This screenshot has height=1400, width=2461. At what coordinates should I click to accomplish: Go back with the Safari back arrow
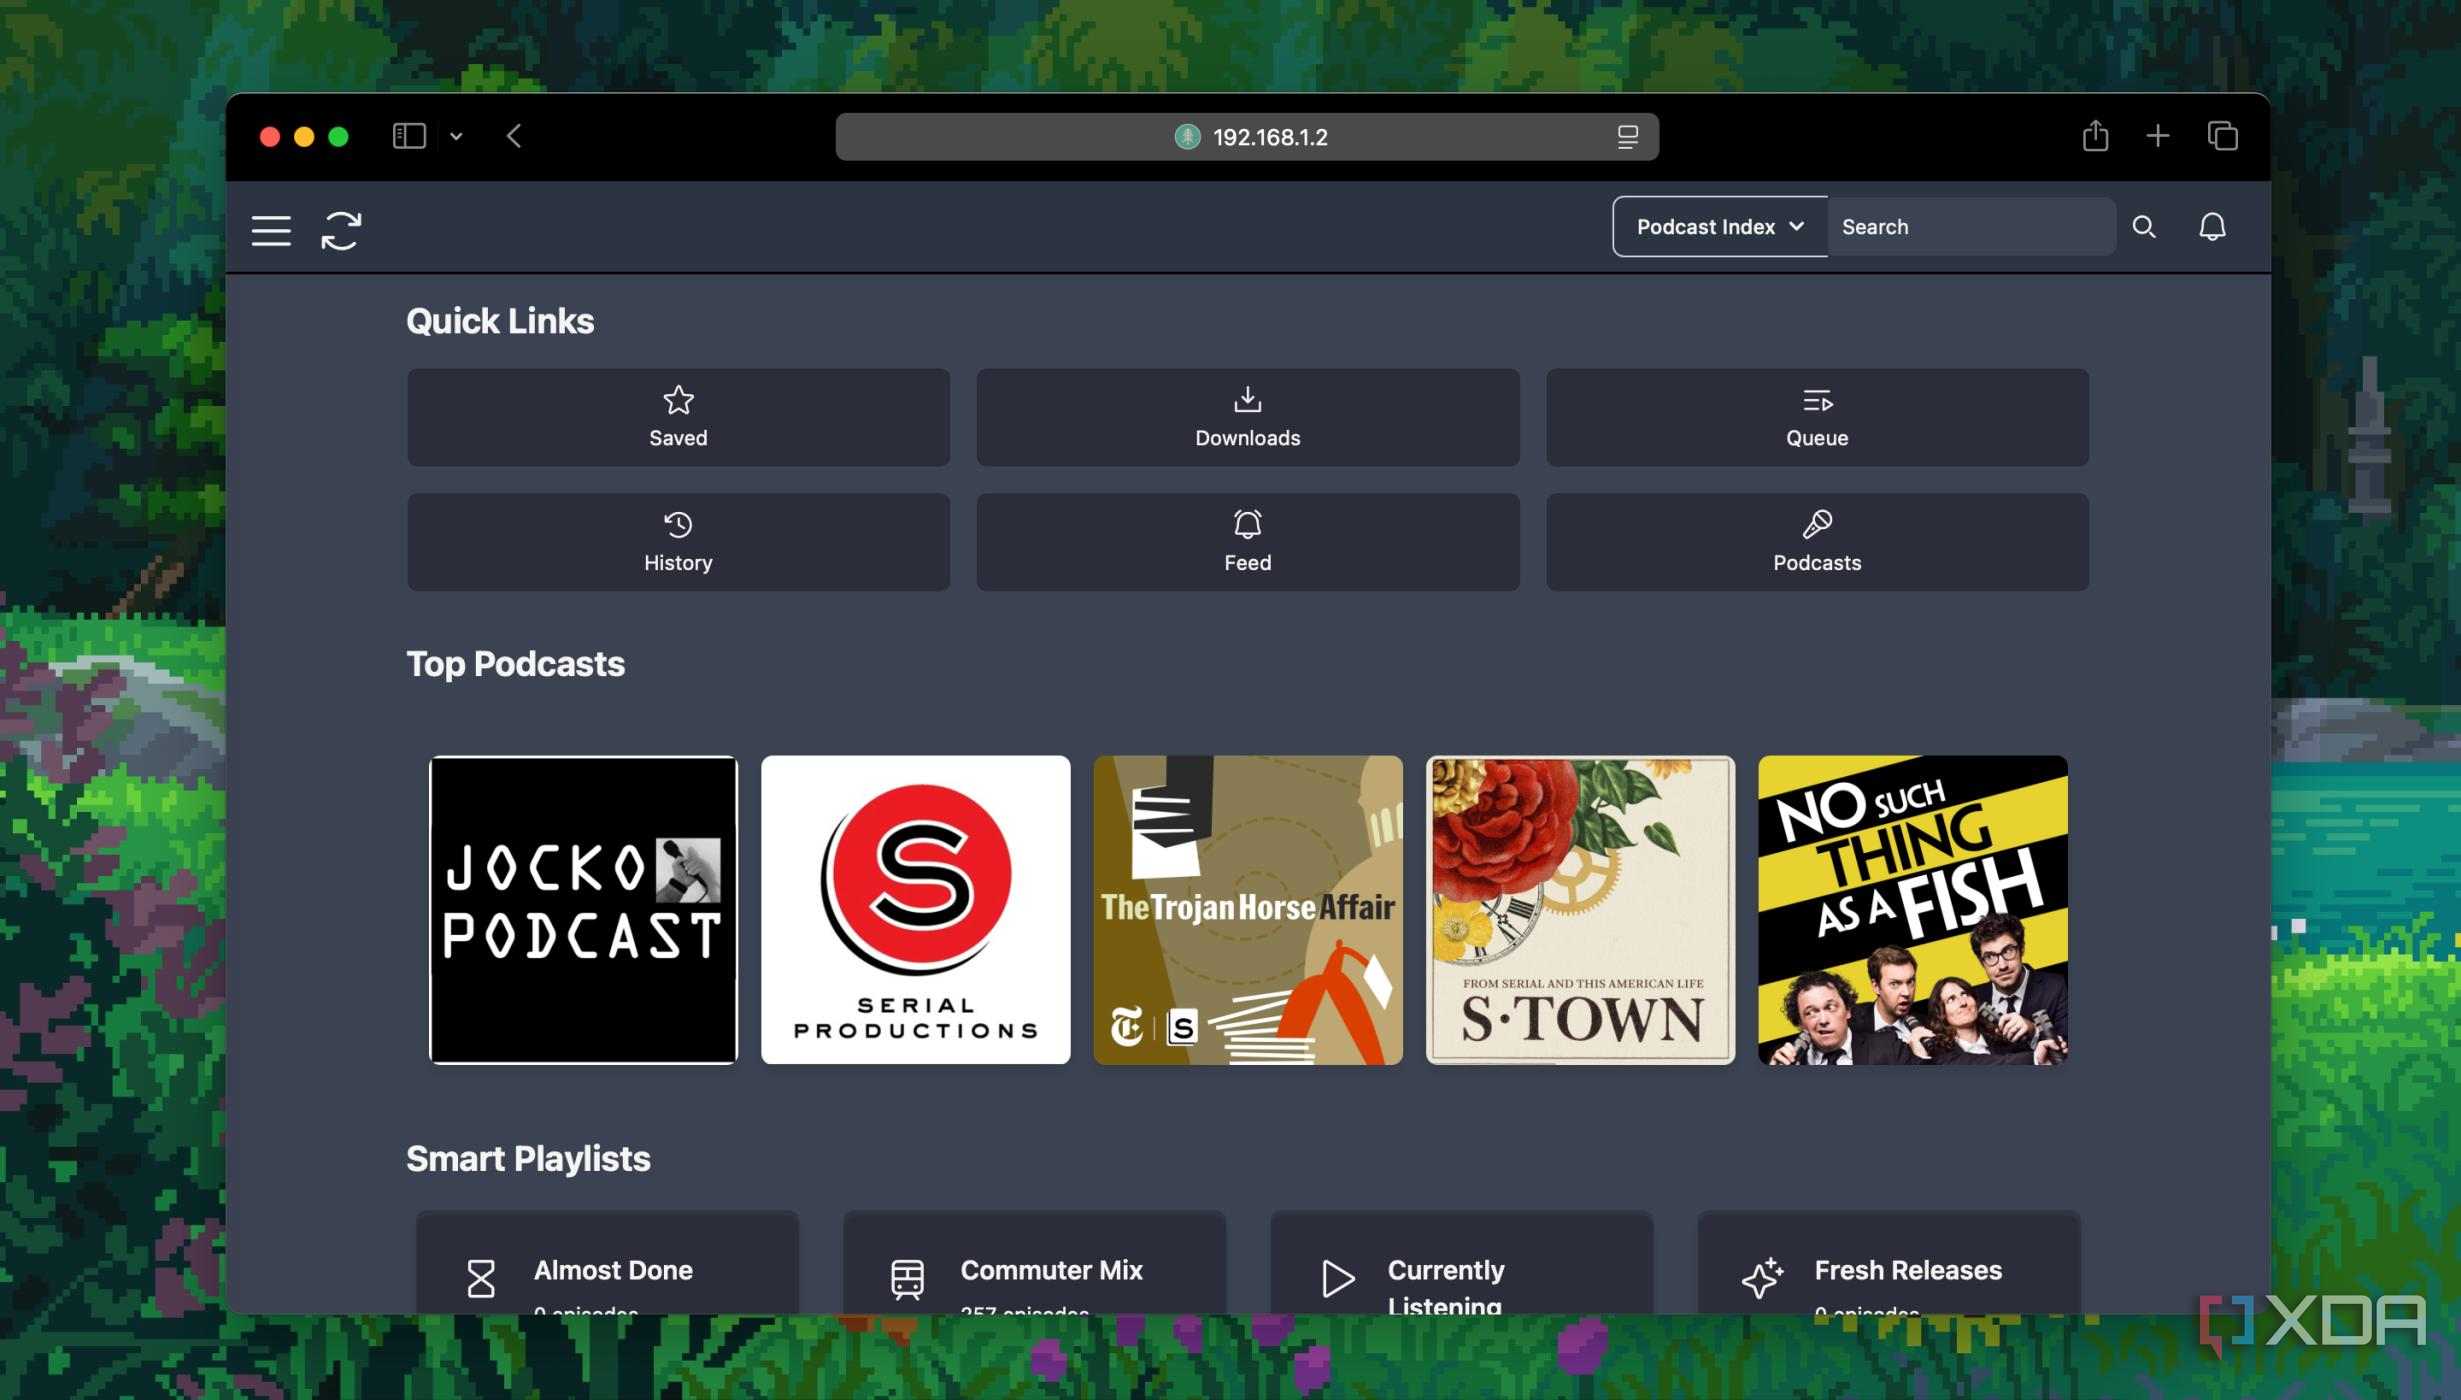point(514,136)
